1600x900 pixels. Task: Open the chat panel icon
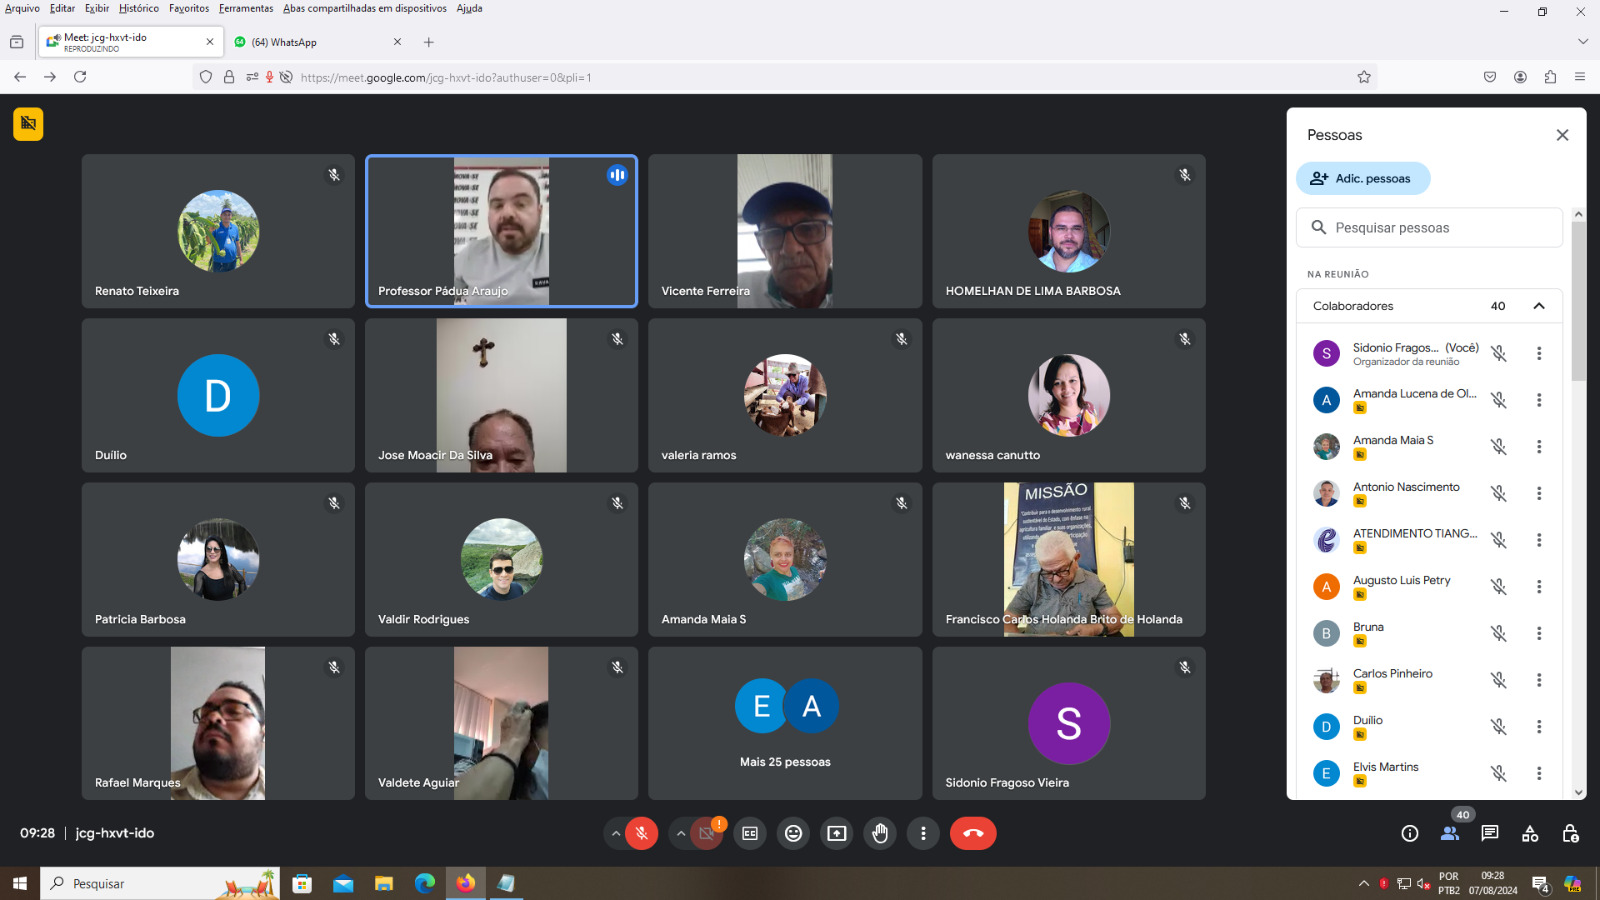point(1490,833)
